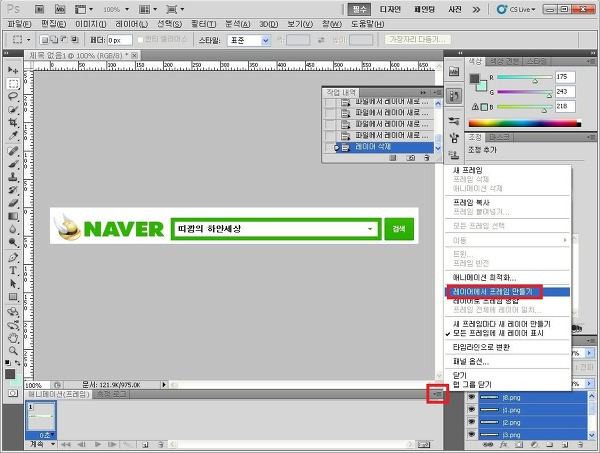Image resolution: width=600 pixels, height=453 pixels.
Task: Open the 파일(F) menu
Action: click(19, 24)
